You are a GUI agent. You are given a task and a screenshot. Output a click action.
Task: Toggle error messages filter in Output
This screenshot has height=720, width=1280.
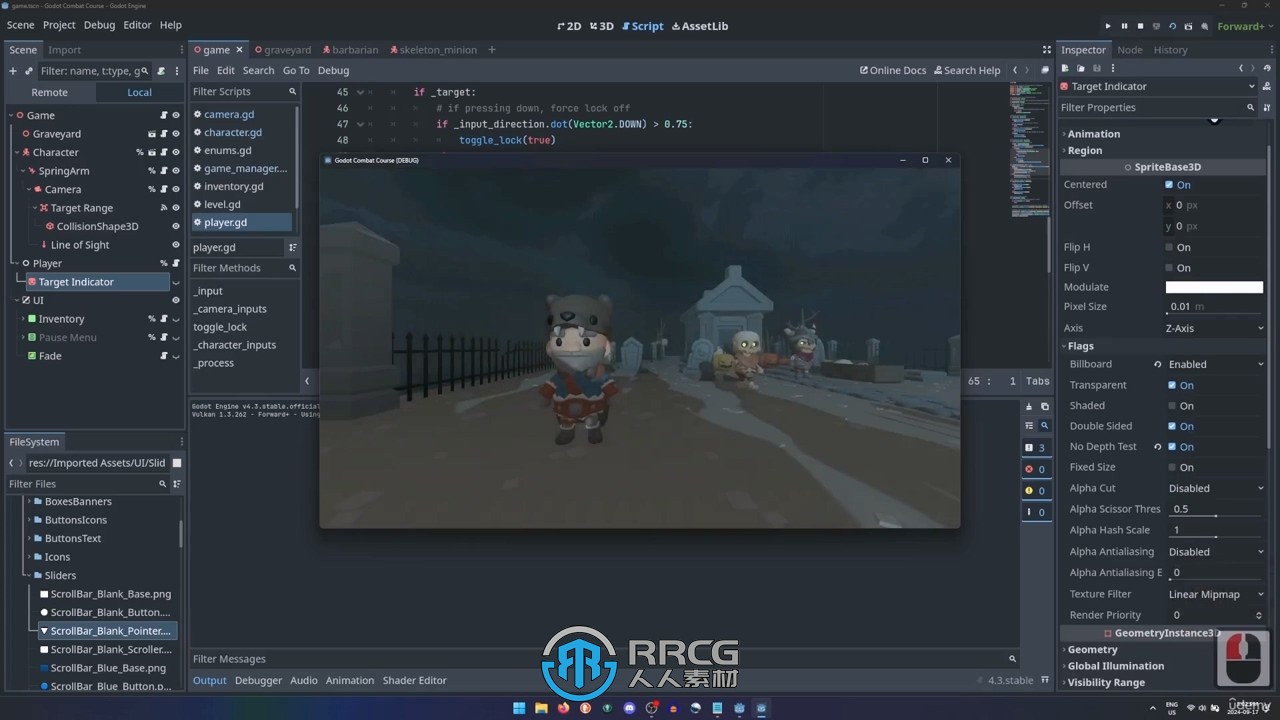coord(1035,469)
